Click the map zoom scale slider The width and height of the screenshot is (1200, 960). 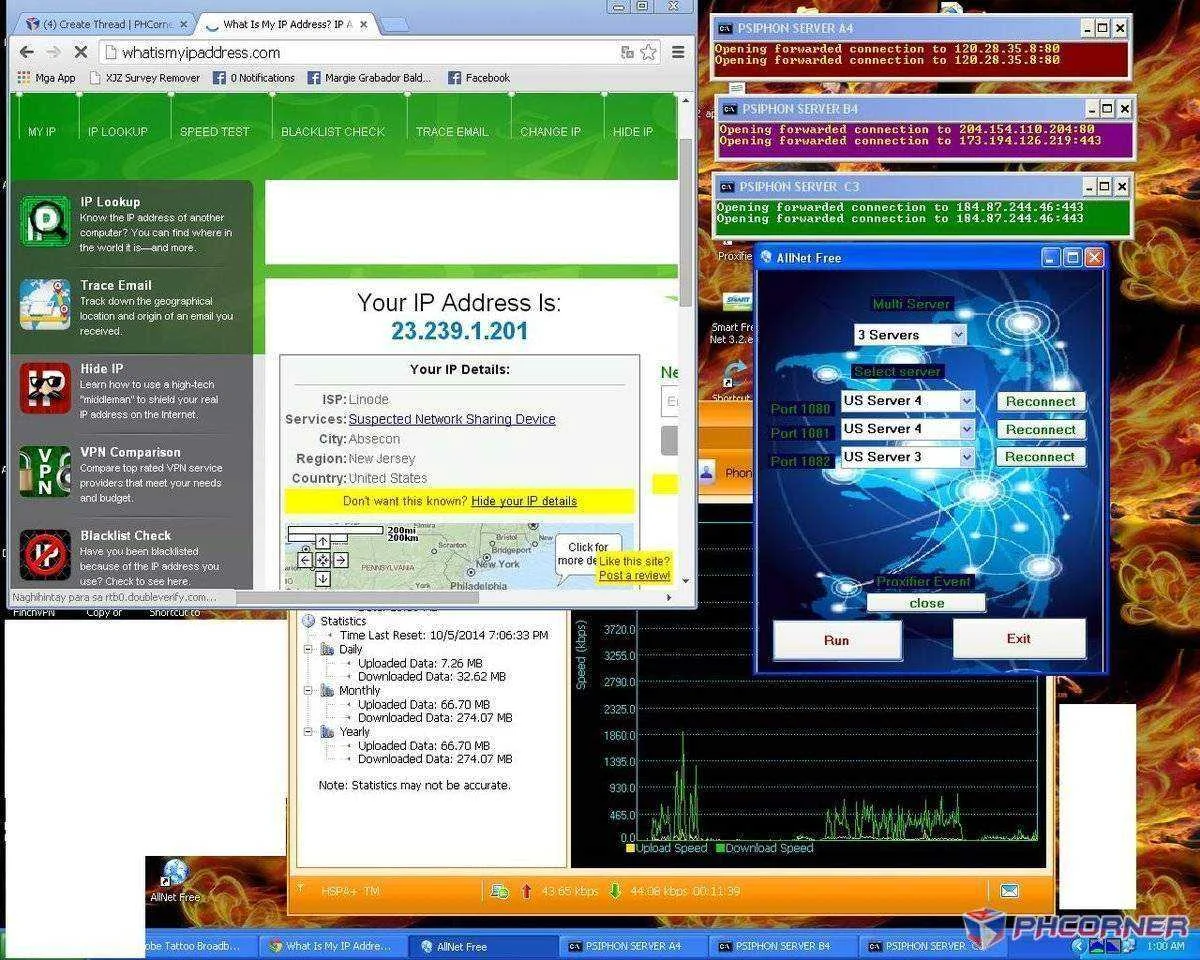[335, 531]
